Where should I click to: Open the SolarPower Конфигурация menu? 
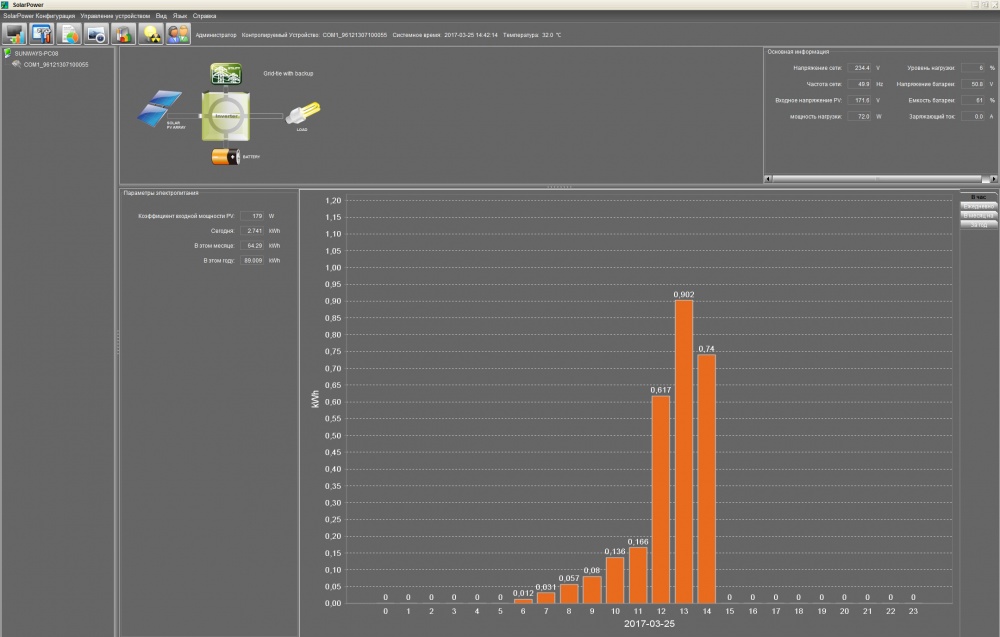tap(39, 16)
